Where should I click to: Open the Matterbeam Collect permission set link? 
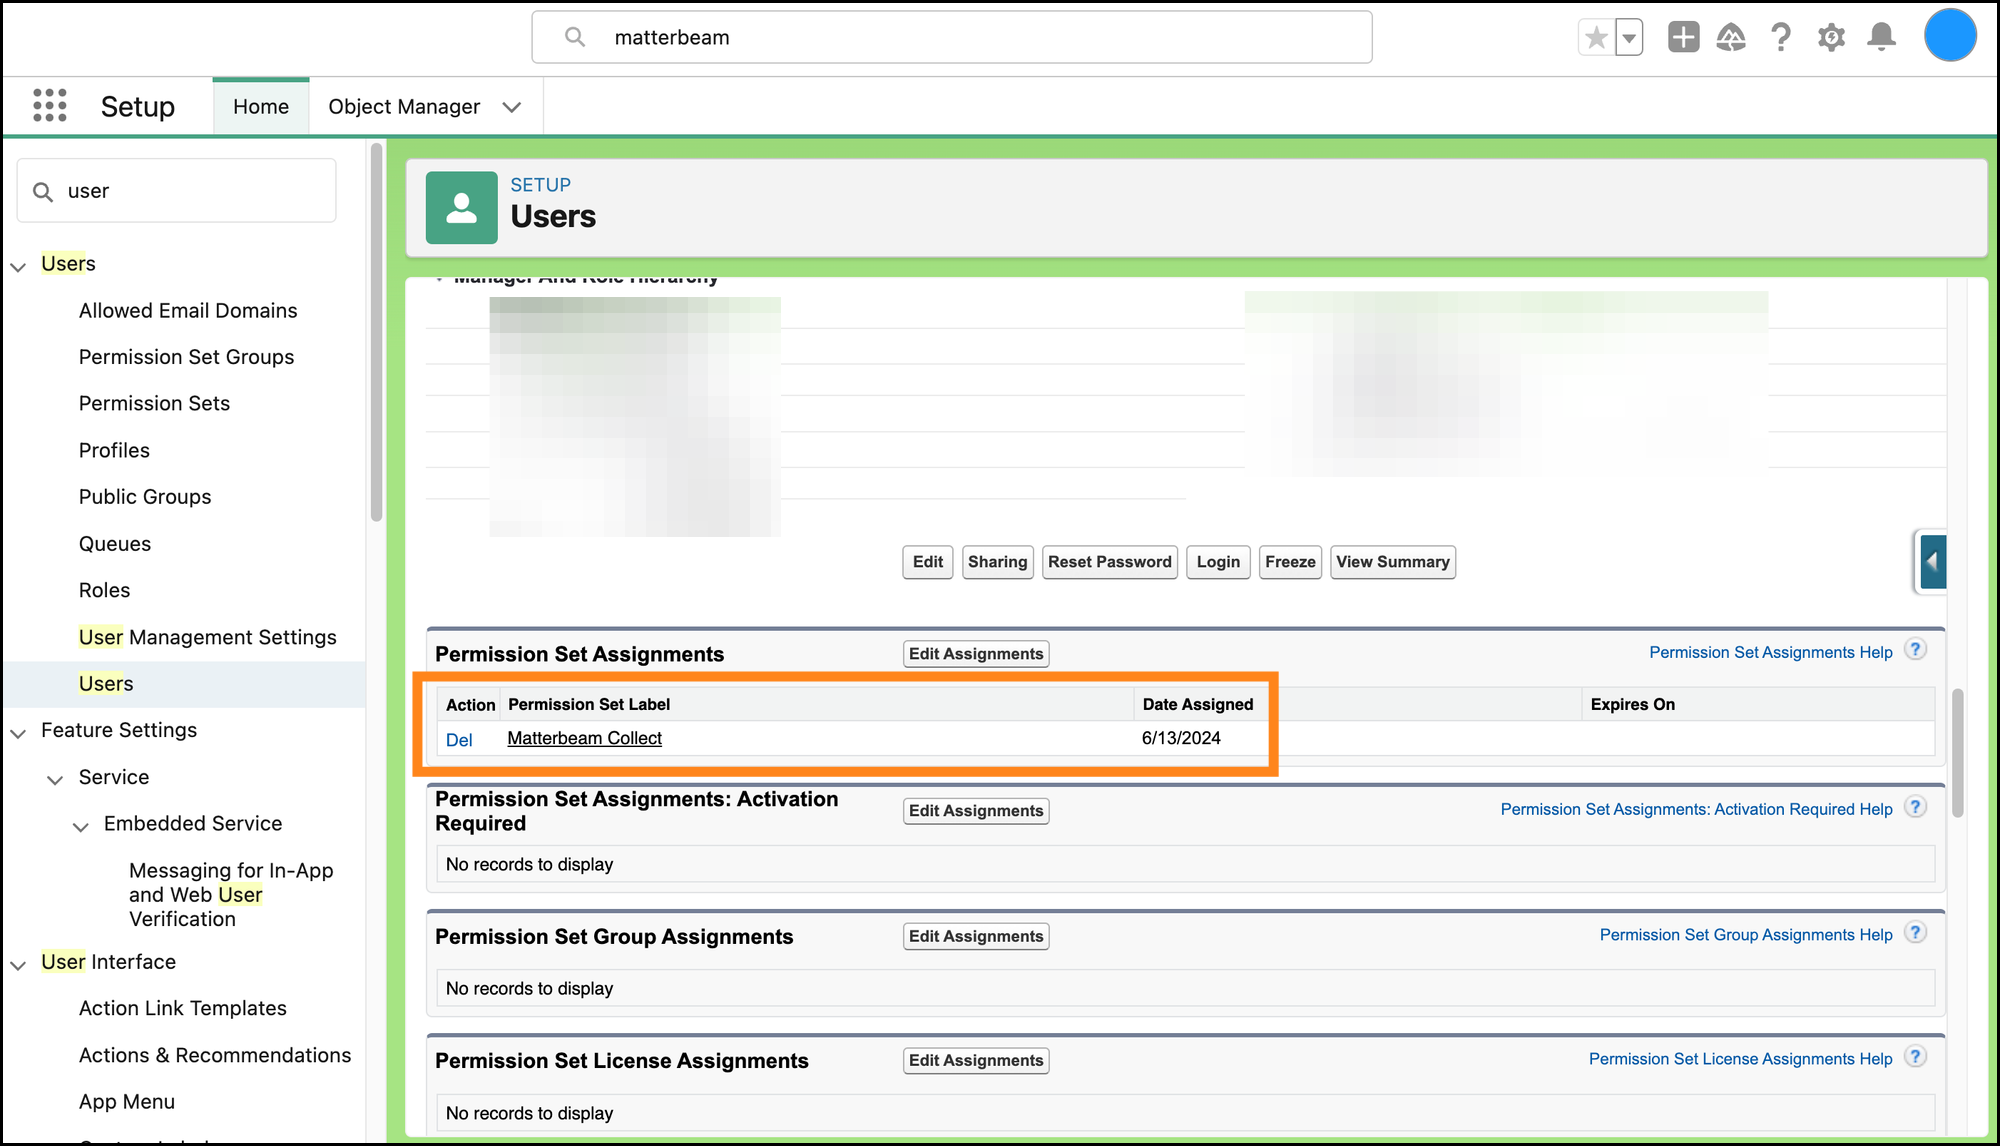(x=584, y=738)
